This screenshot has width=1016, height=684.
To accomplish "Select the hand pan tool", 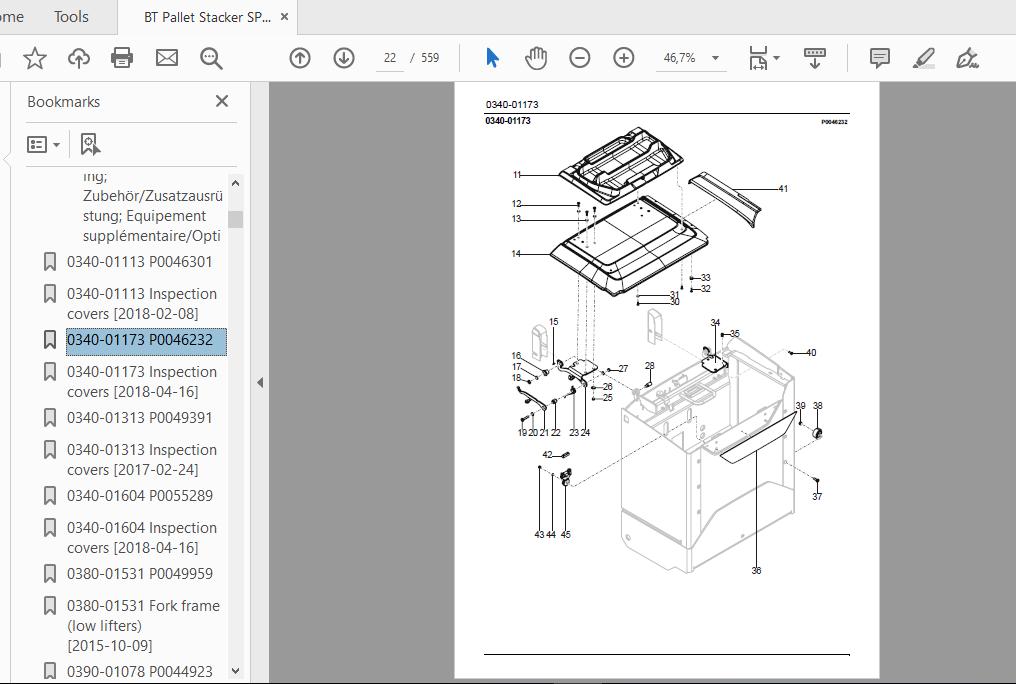I will pos(536,58).
